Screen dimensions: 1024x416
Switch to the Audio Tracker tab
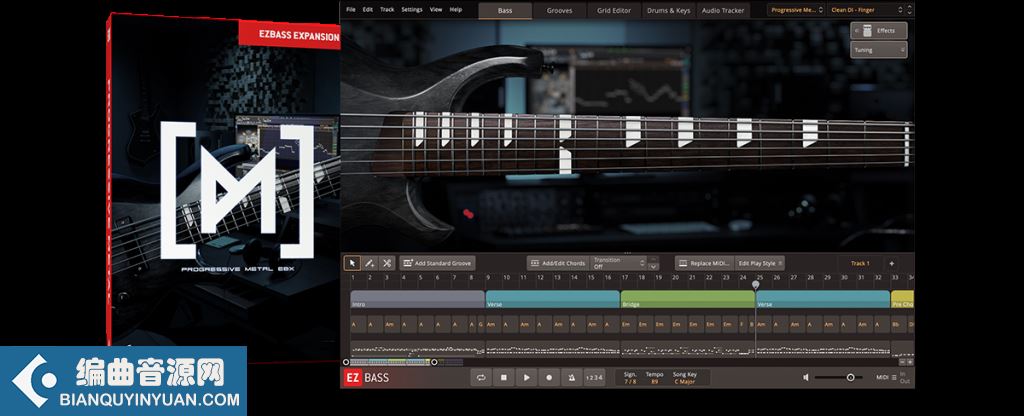click(723, 10)
